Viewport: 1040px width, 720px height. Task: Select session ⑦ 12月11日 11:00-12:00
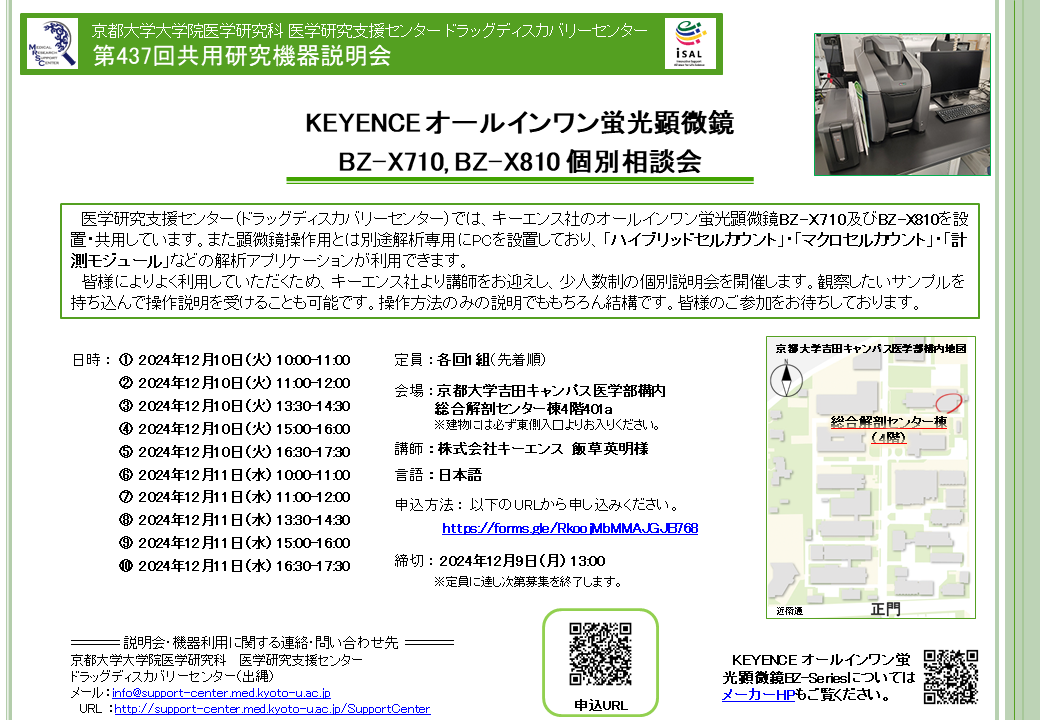pyautogui.click(x=235, y=497)
